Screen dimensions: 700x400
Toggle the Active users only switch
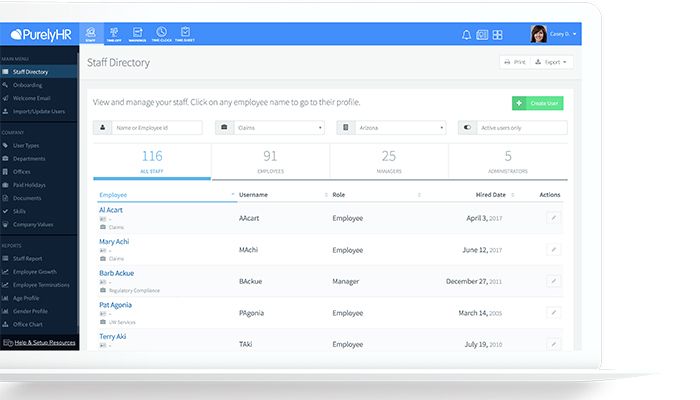coord(467,128)
